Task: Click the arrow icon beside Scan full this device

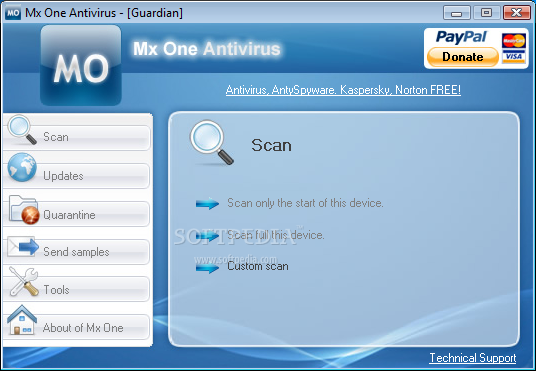Action: (x=207, y=236)
